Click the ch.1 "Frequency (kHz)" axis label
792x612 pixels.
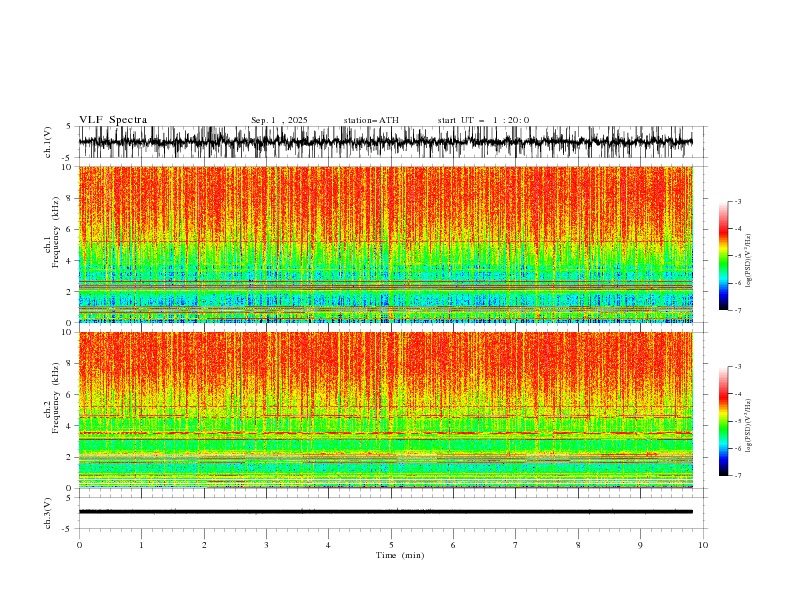coord(56,233)
